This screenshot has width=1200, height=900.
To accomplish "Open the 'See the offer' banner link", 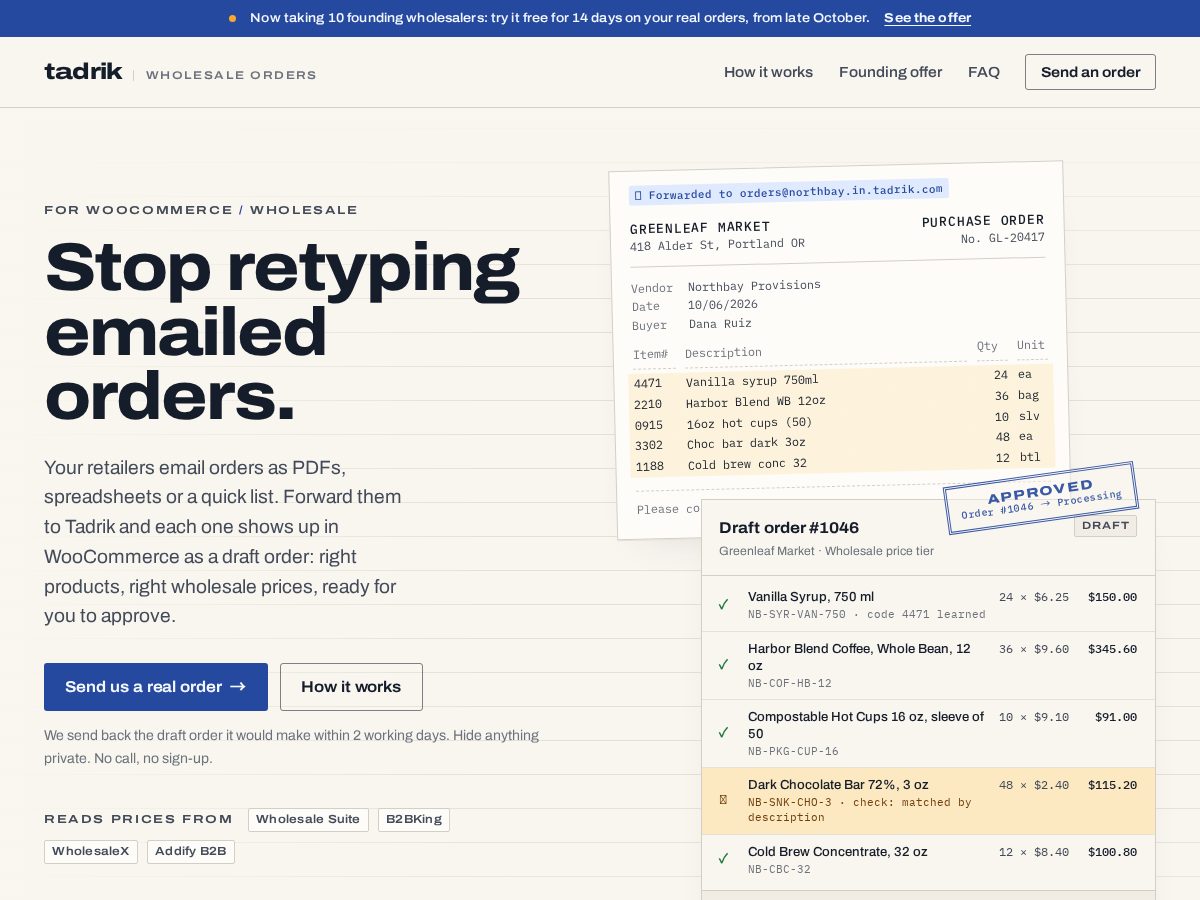I will tap(927, 18).
